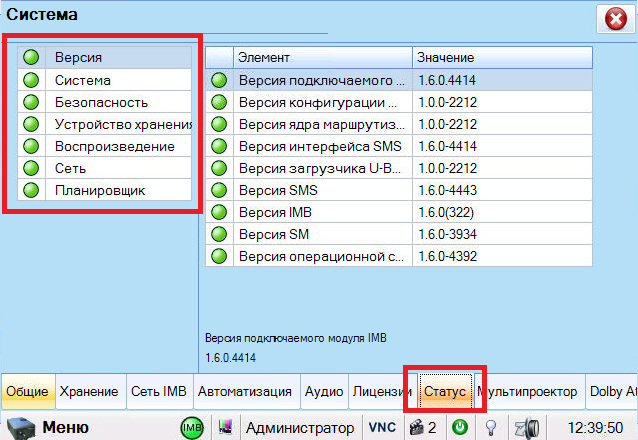The height and width of the screenshot is (440, 638).
Task: Open the Меню button
Action: 58,427
